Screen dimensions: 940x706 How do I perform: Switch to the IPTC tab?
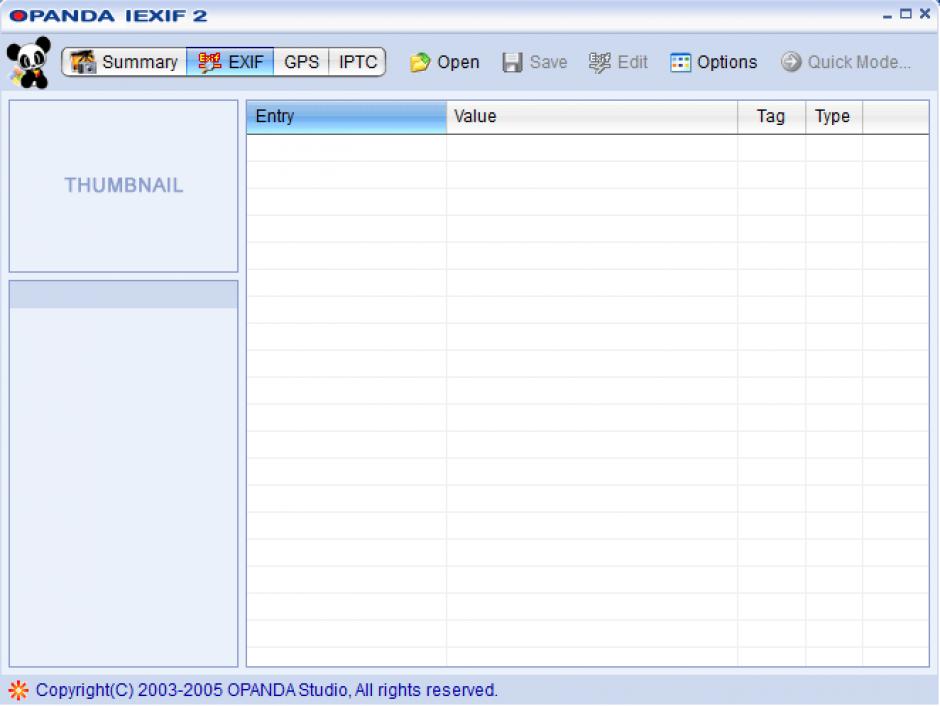pos(357,62)
